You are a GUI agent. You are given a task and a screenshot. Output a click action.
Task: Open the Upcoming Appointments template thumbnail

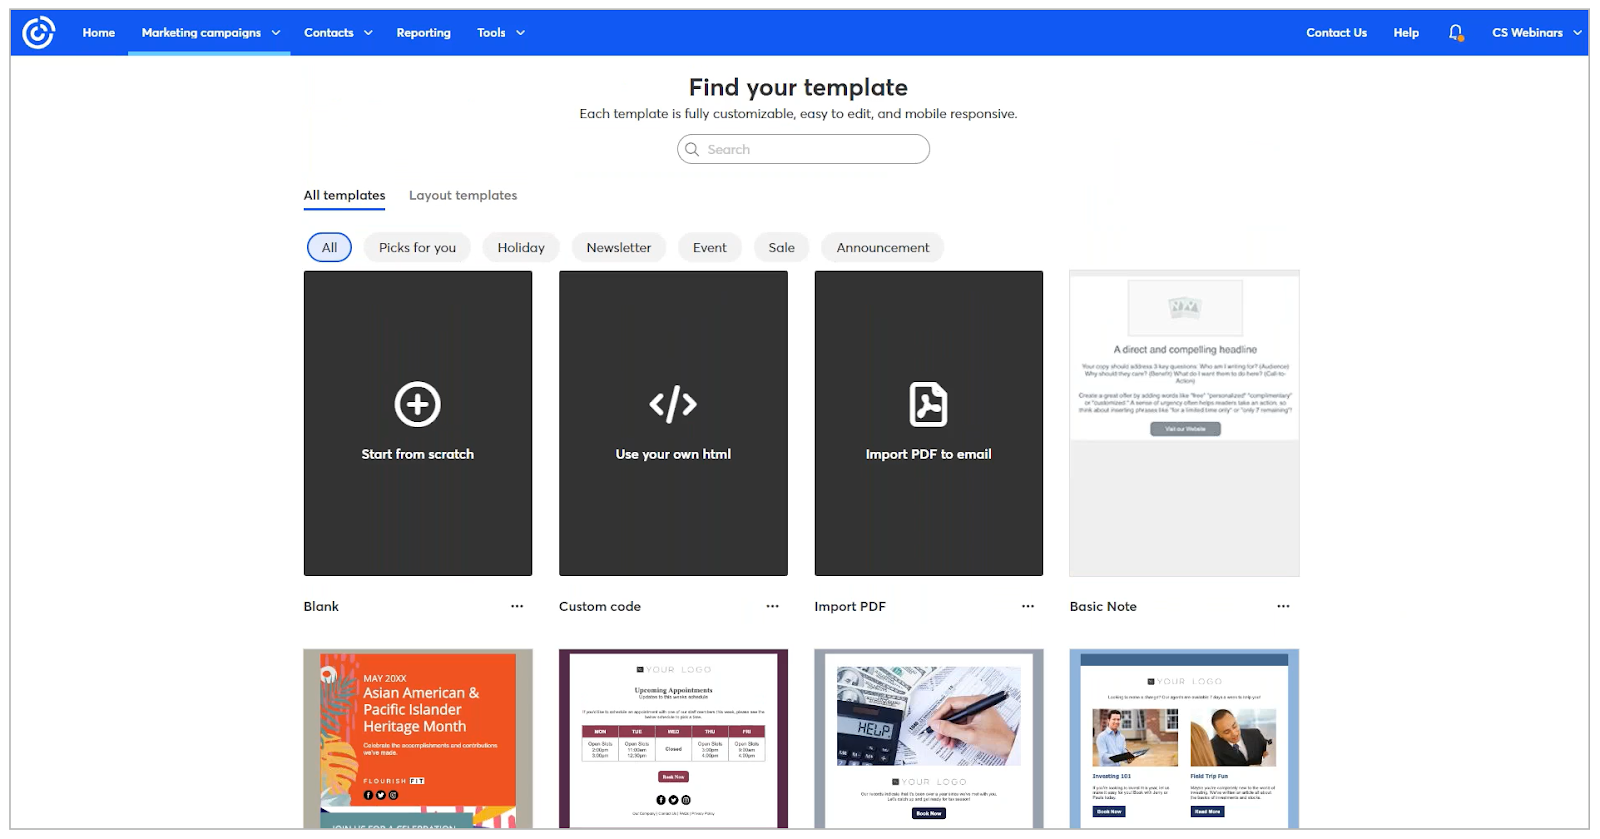click(x=673, y=739)
